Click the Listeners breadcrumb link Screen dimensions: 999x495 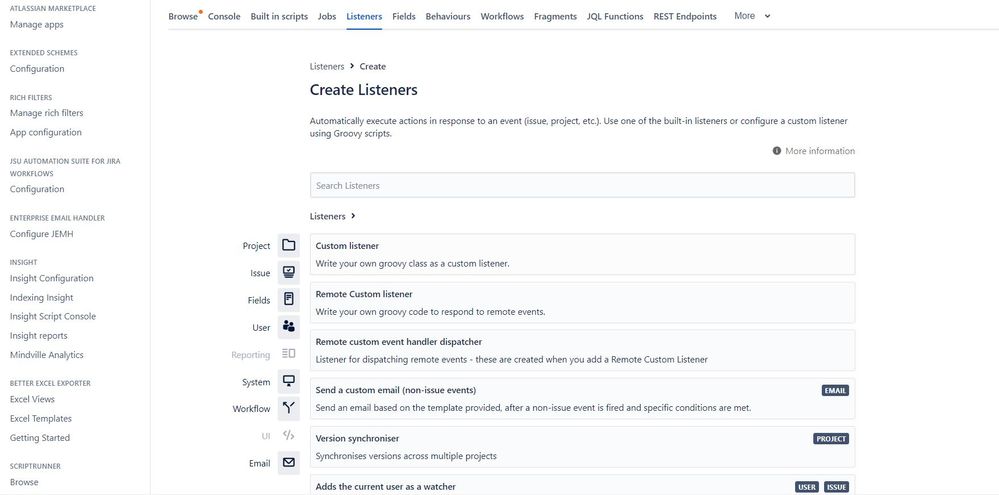(x=327, y=66)
